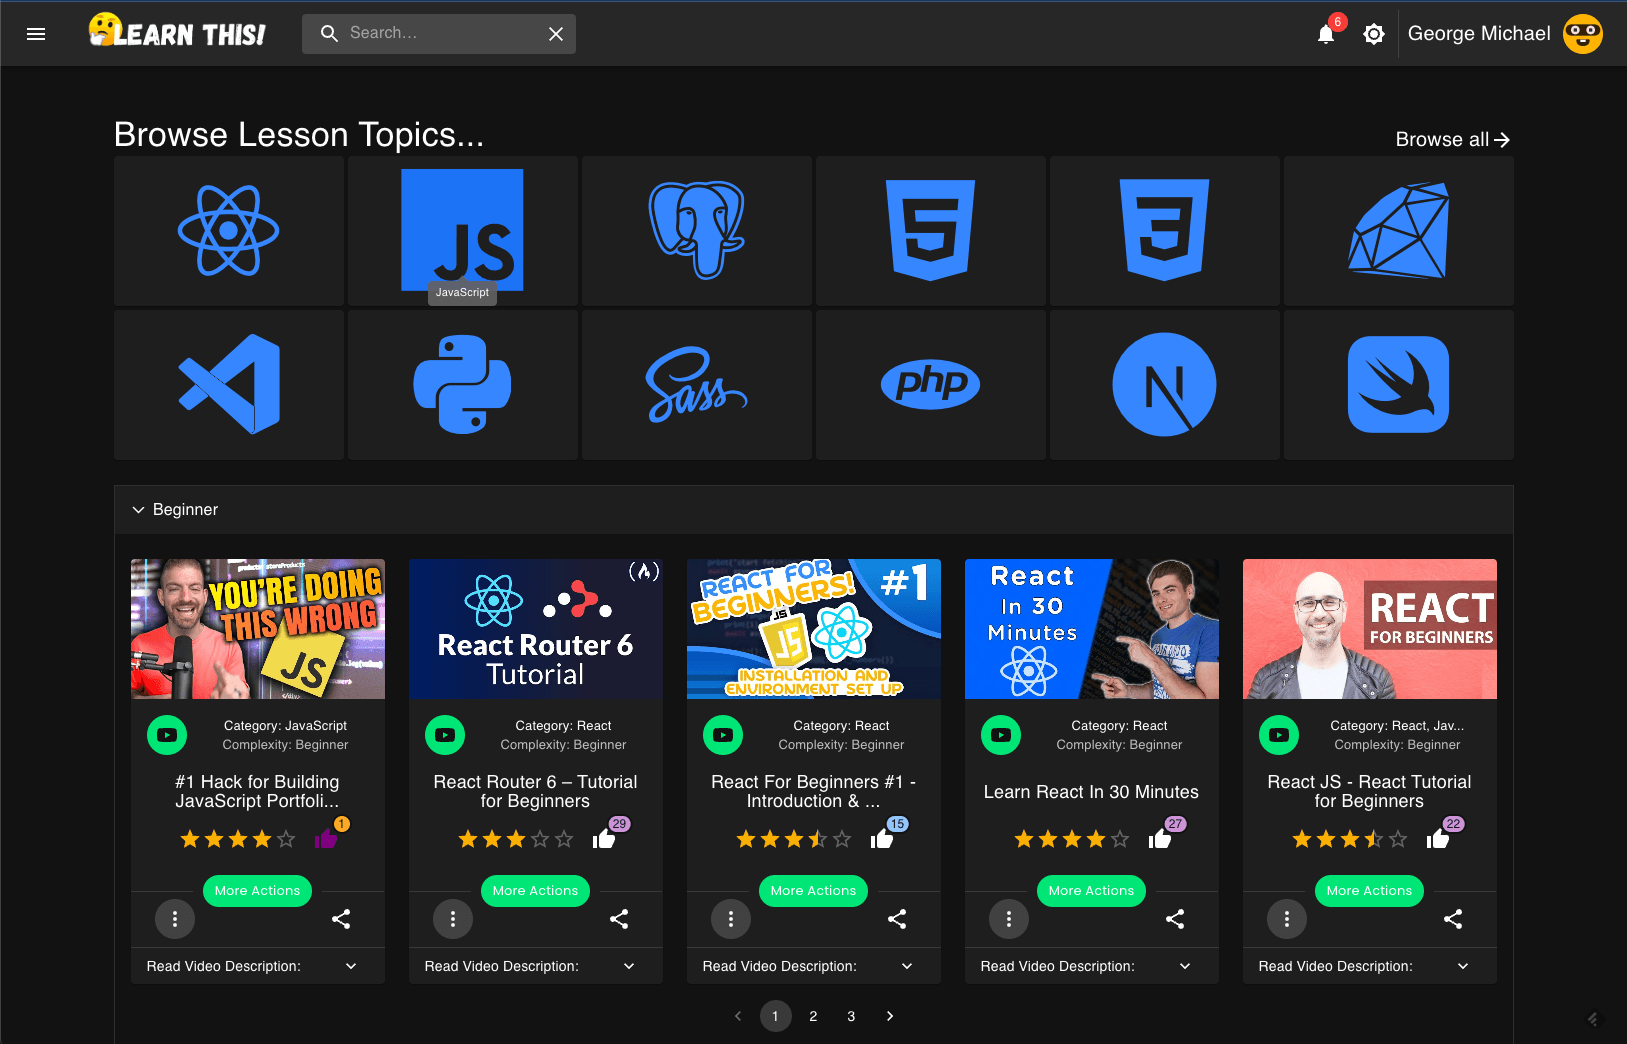The image size is (1627, 1044).
Task: Click YouTube icon on JavaScript Portfolio card
Action: pyautogui.click(x=167, y=735)
